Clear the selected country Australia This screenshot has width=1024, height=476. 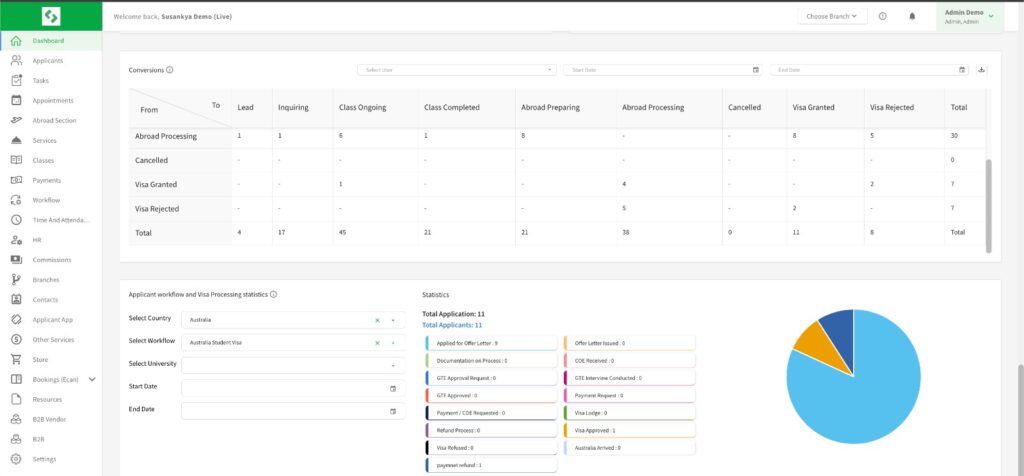click(377, 320)
